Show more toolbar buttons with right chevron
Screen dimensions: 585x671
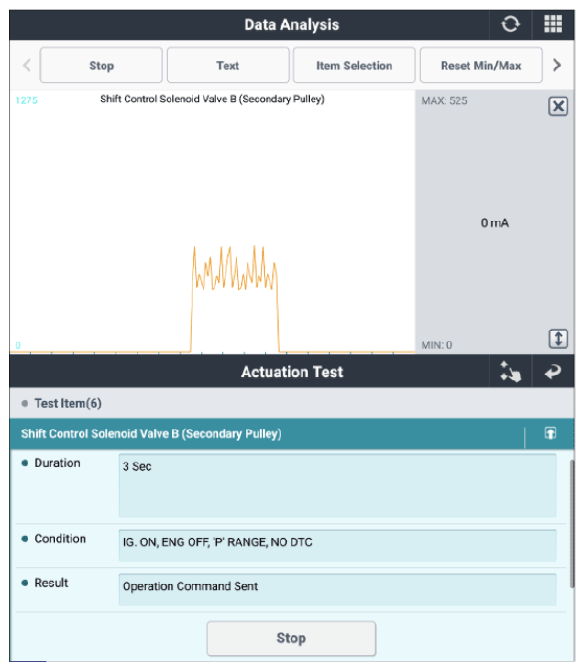click(557, 65)
